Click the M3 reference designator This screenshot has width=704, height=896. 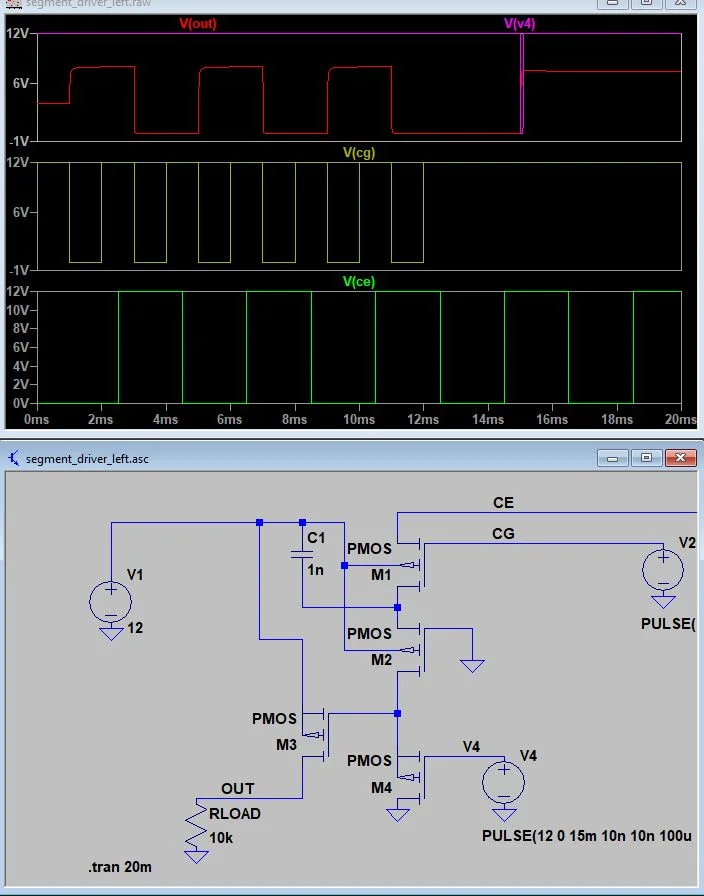[286, 745]
